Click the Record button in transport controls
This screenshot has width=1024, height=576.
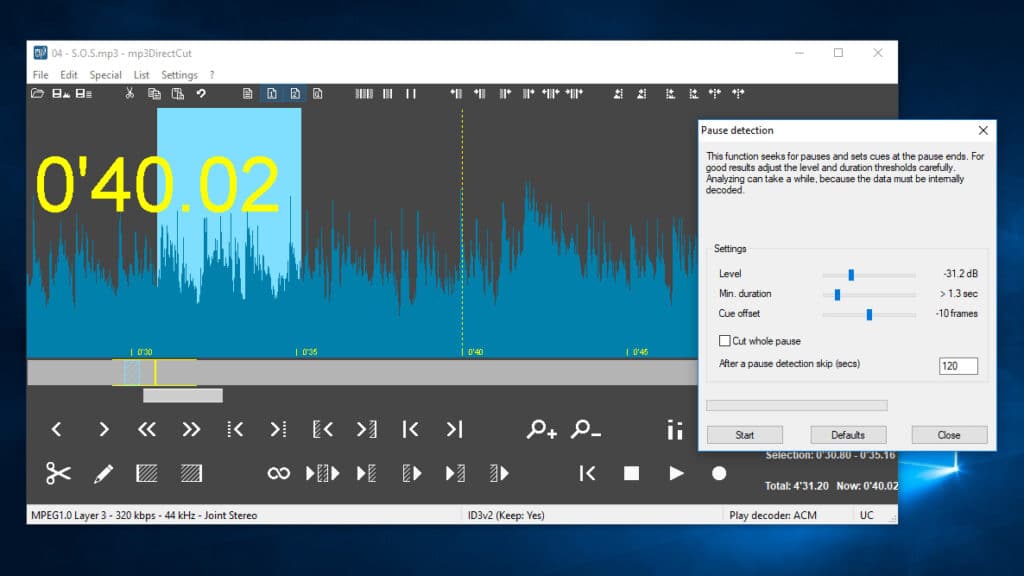tap(719, 472)
